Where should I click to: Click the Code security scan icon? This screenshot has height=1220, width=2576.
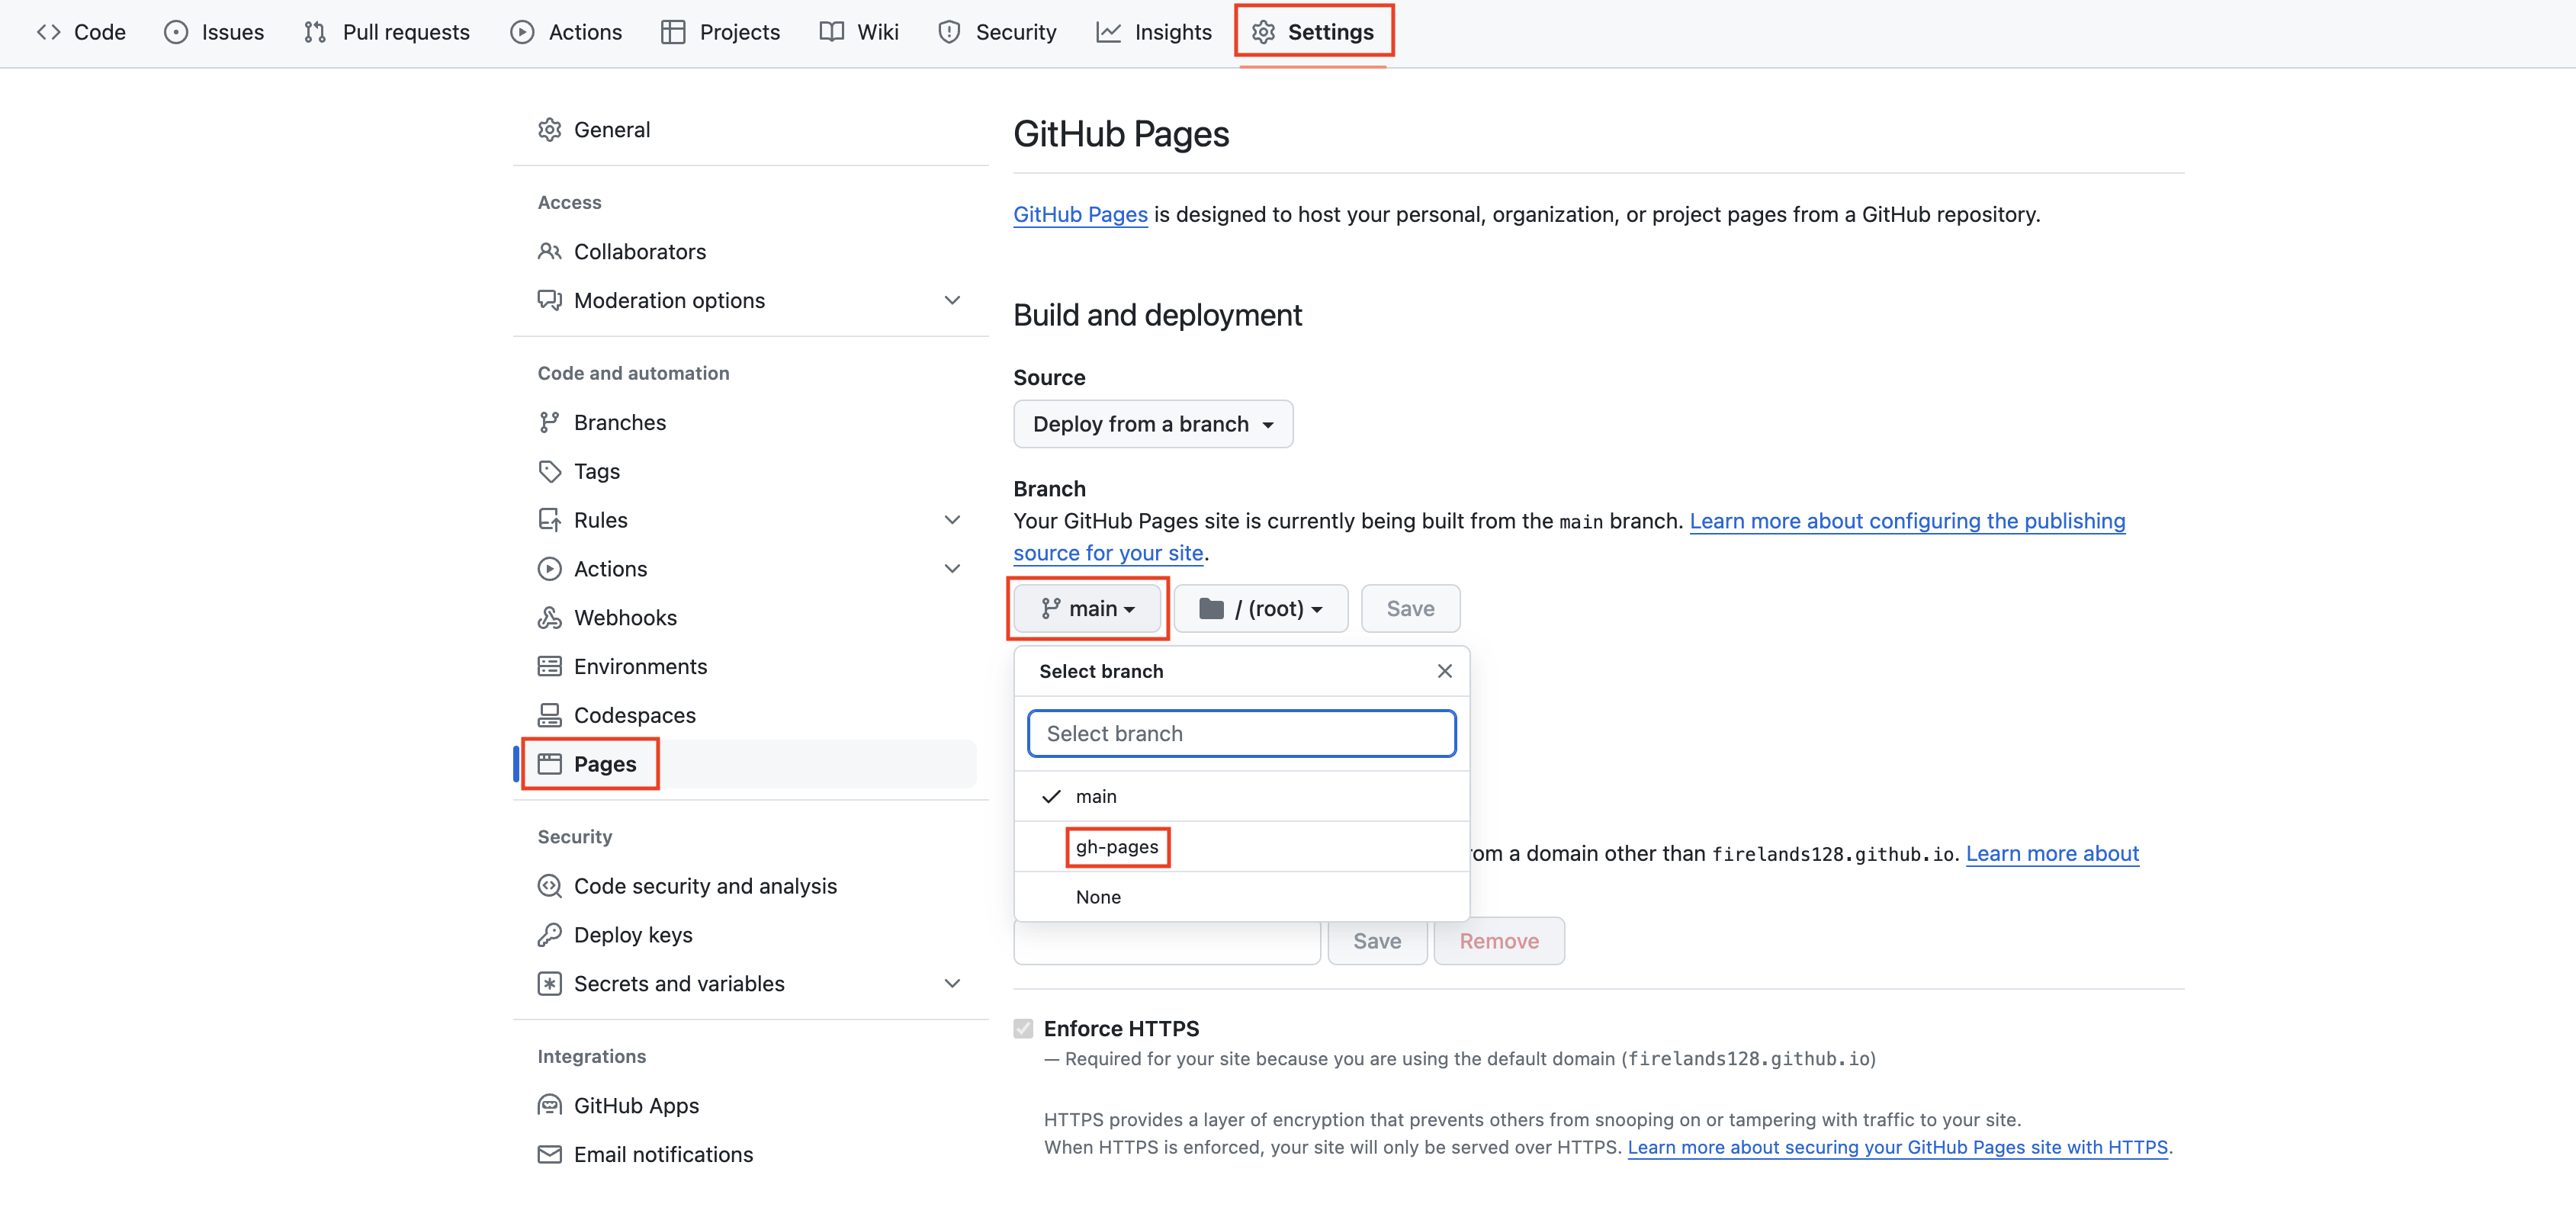point(549,887)
